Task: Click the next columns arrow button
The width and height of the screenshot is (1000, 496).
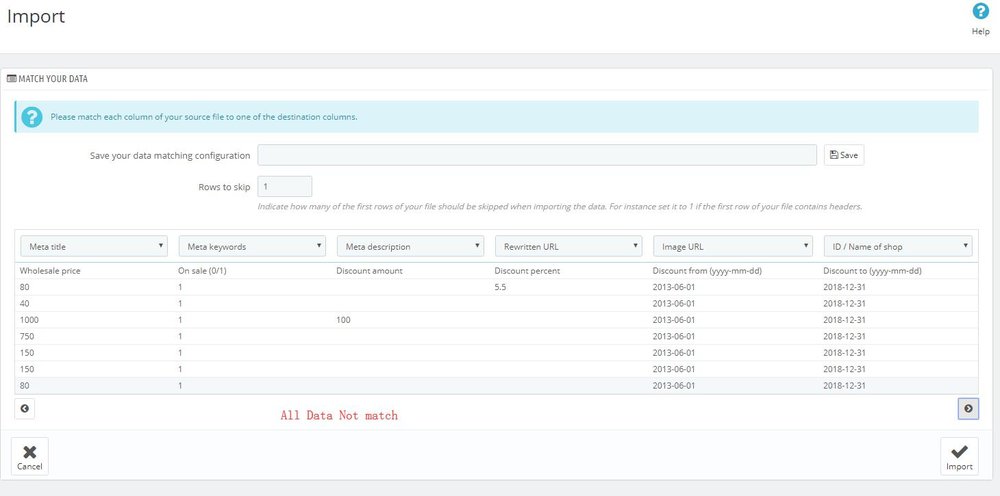Action: tap(968, 409)
